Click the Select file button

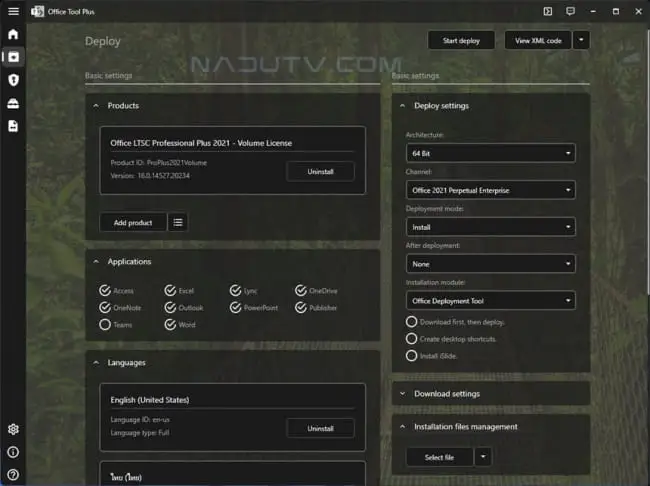pos(439,457)
